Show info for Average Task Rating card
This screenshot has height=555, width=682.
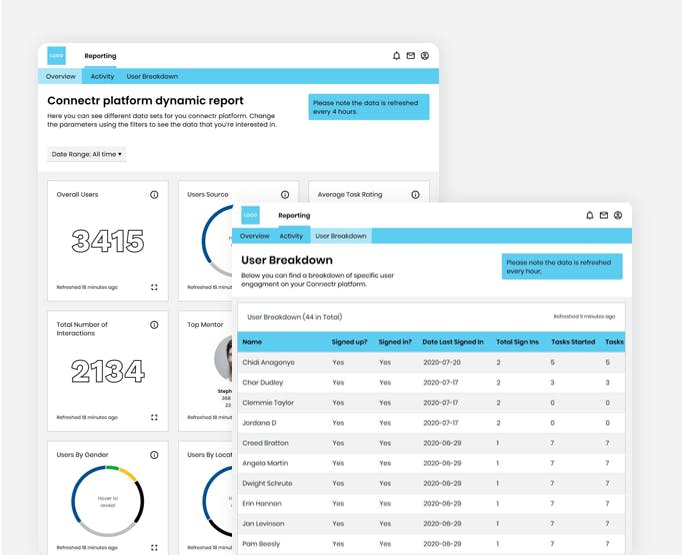(x=415, y=194)
